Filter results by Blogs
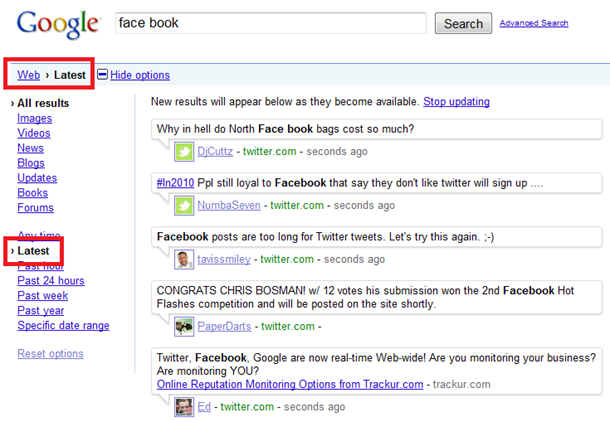The height and width of the screenshot is (422, 610). [x=31, y=163]
